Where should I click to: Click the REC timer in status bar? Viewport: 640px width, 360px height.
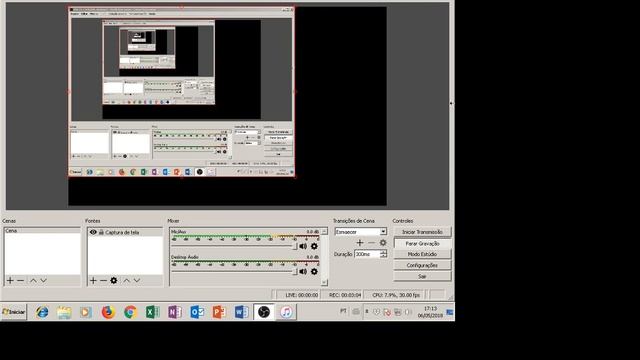pyautogui.click(x=345, y=295)
